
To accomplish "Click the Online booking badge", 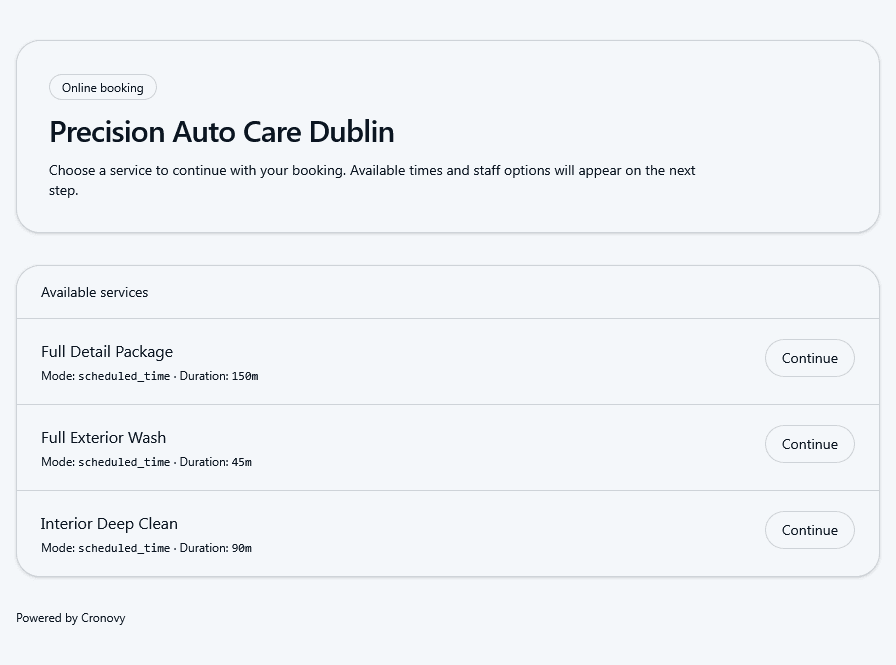I will tap(102, 87).
